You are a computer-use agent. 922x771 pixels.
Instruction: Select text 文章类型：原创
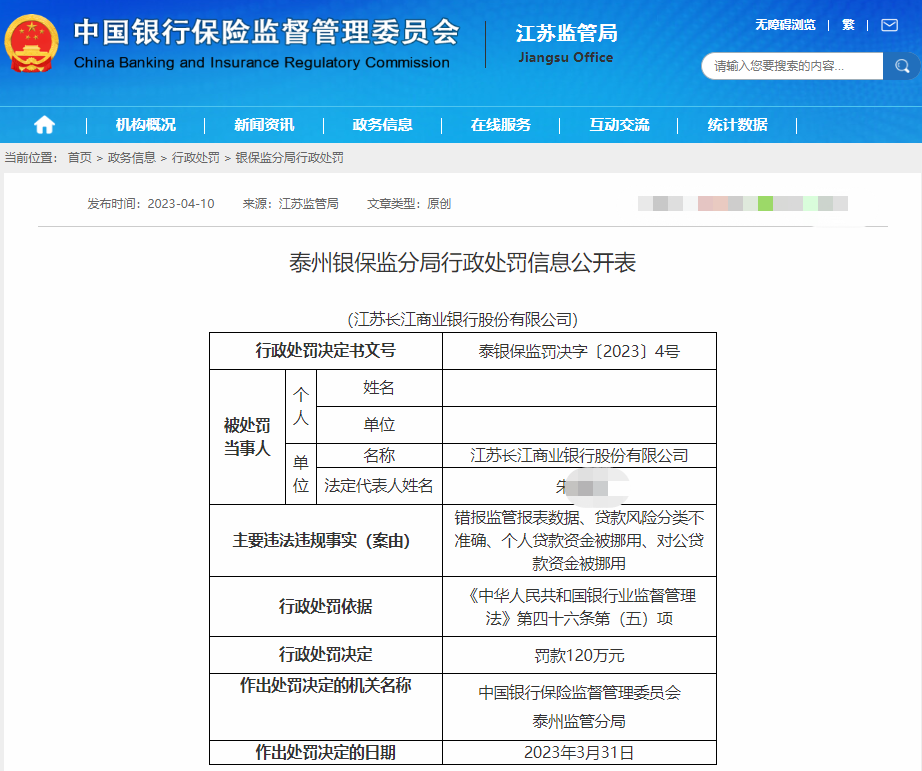click(x=409, y=203)
